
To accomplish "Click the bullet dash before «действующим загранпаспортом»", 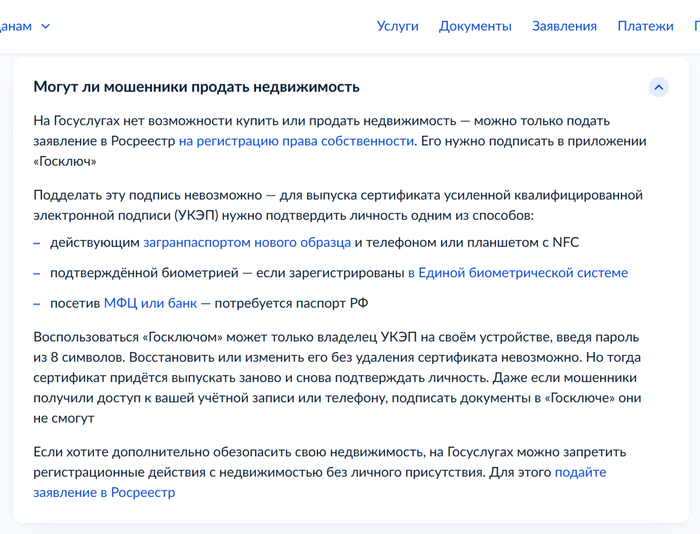I will 37,242.
